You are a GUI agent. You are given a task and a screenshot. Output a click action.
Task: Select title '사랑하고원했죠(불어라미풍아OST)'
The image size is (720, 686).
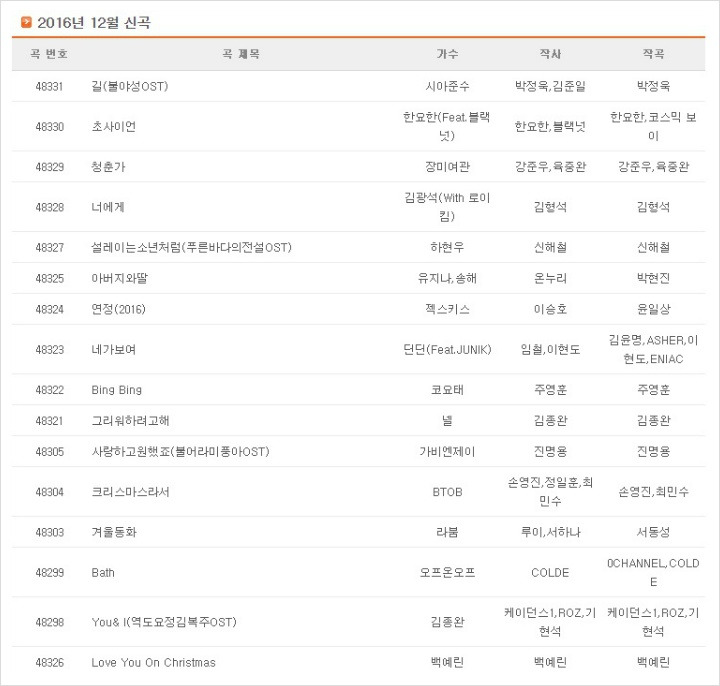coord(180,452)
